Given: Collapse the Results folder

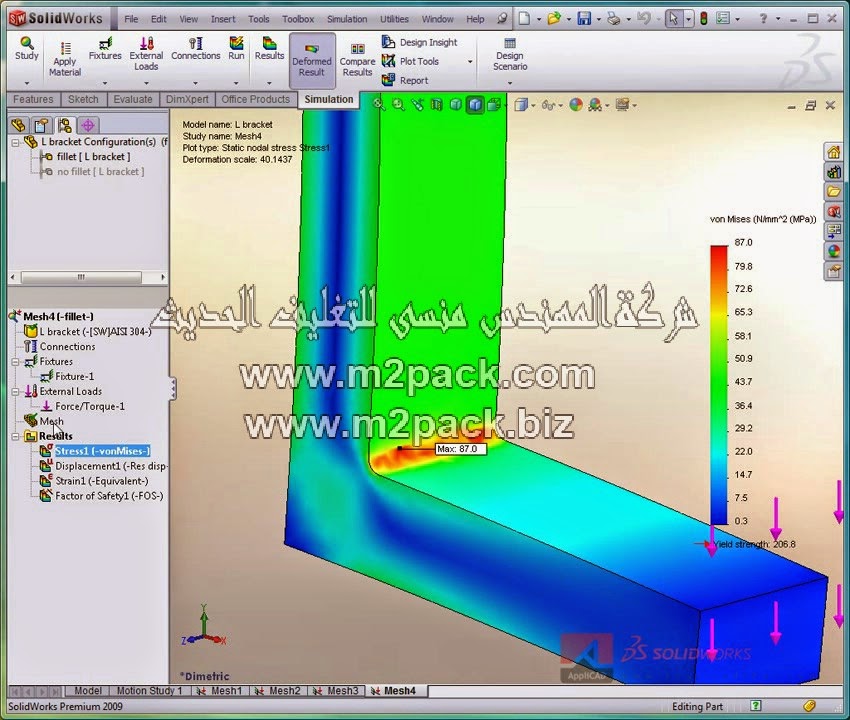Looking at the screenshot, I should 16,436.
